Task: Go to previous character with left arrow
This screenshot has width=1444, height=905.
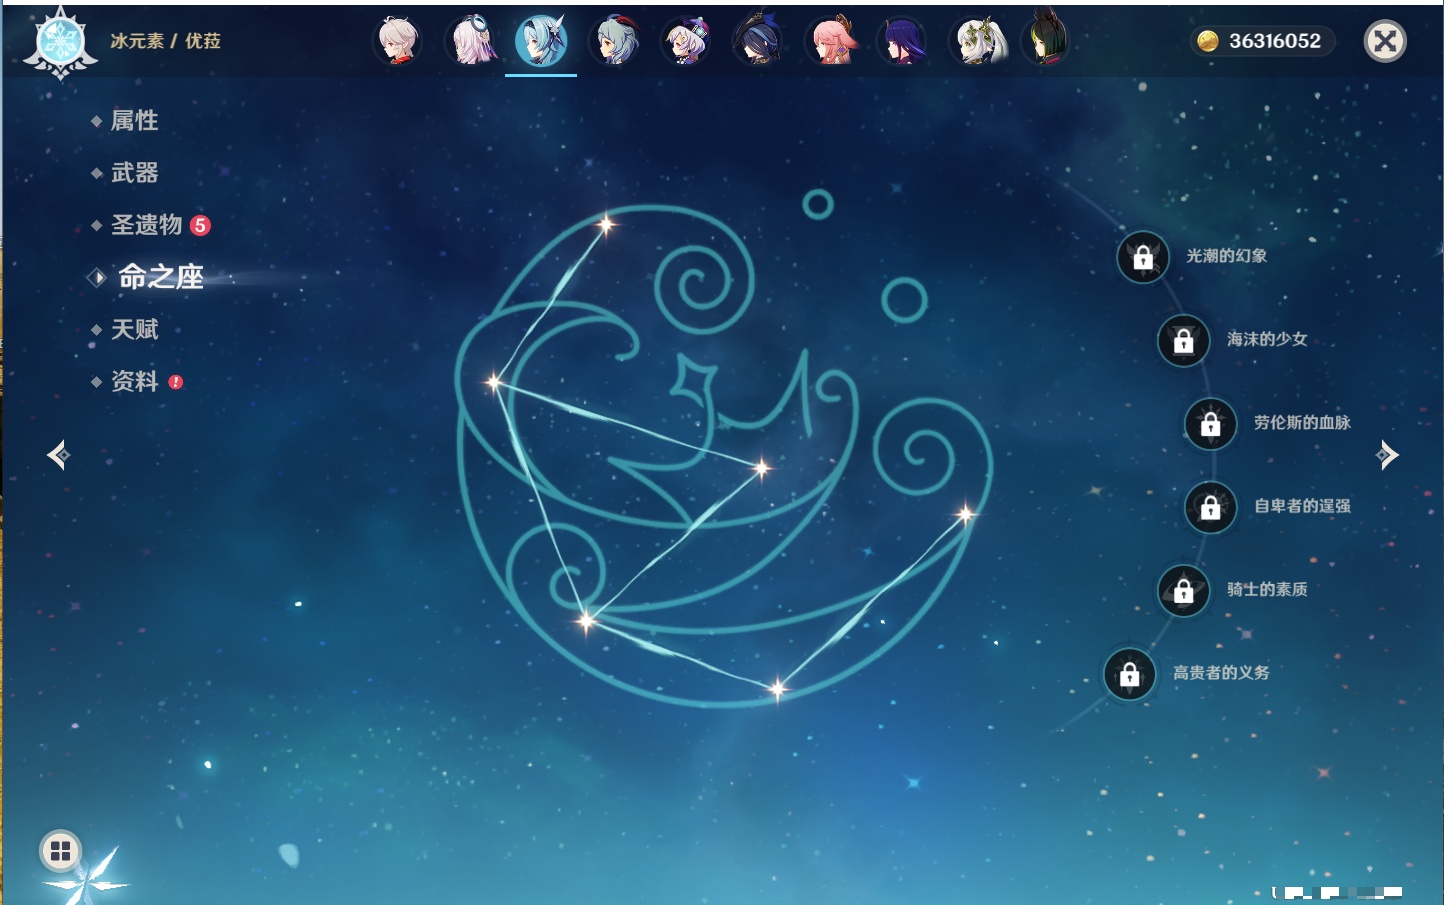Action: [x=58, y=456]
